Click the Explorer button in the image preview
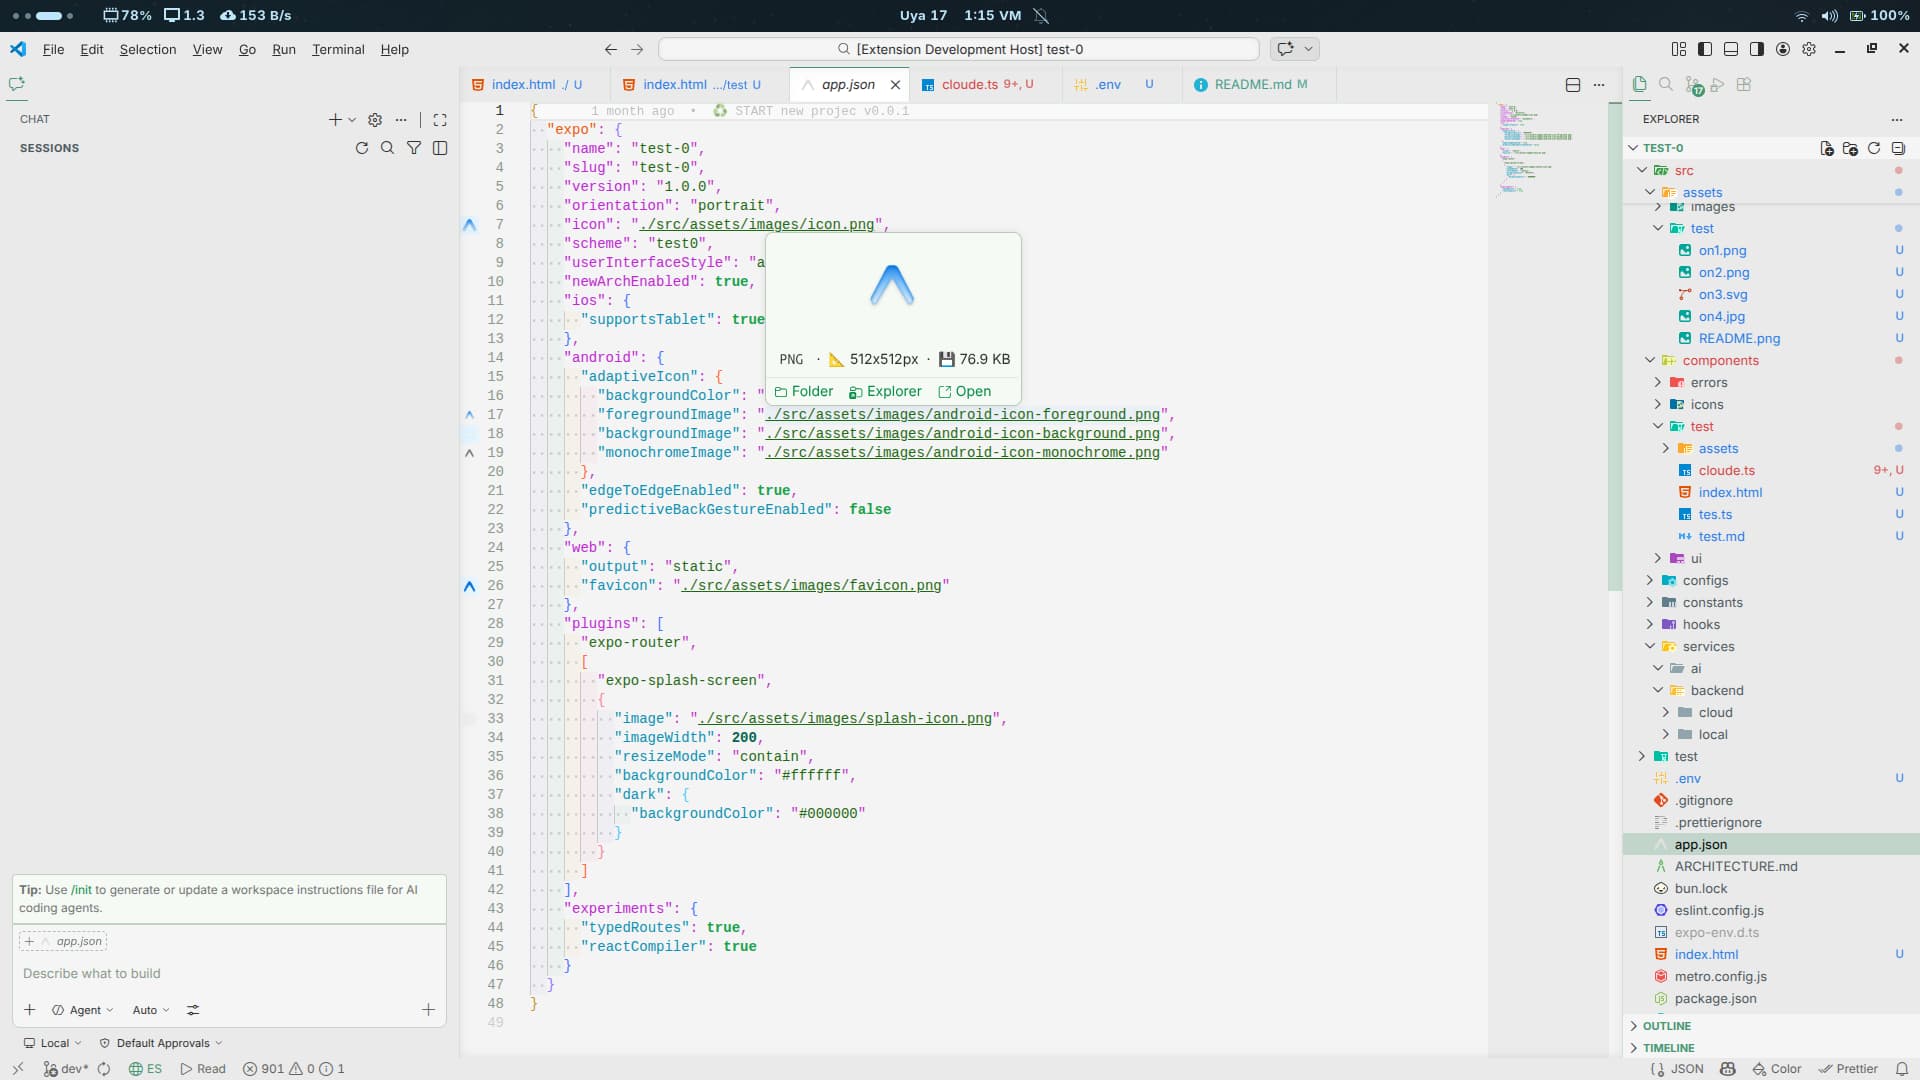This screenshot has height=1080, width=1920. (x=885, y=392)
